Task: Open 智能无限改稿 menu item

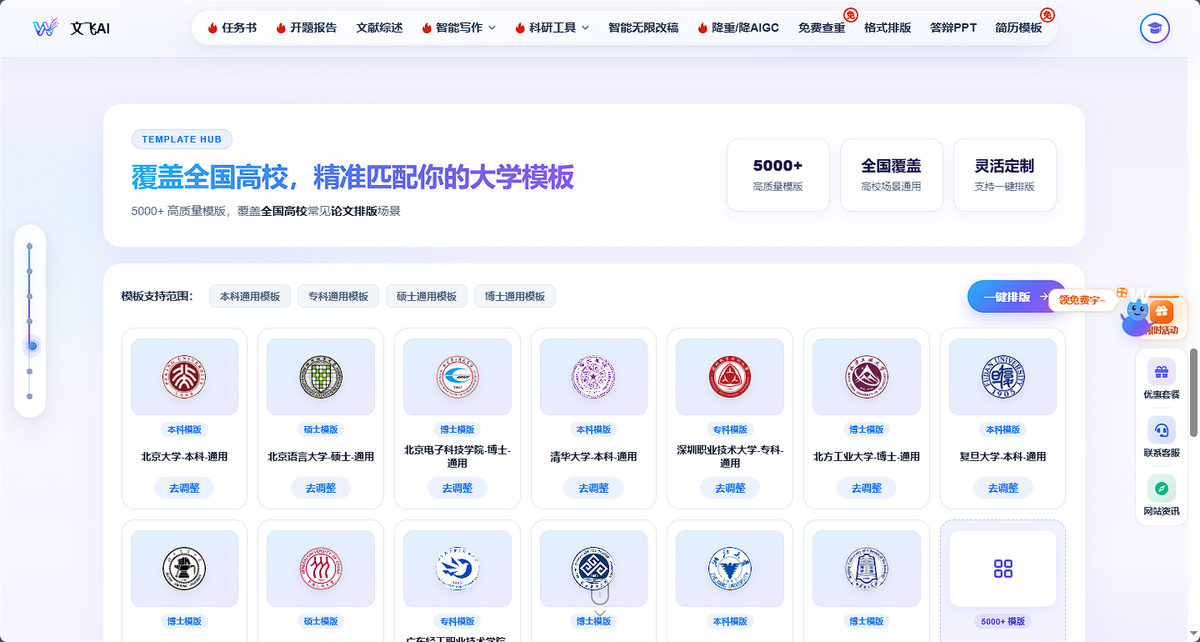Action: [x=643, y=28]
